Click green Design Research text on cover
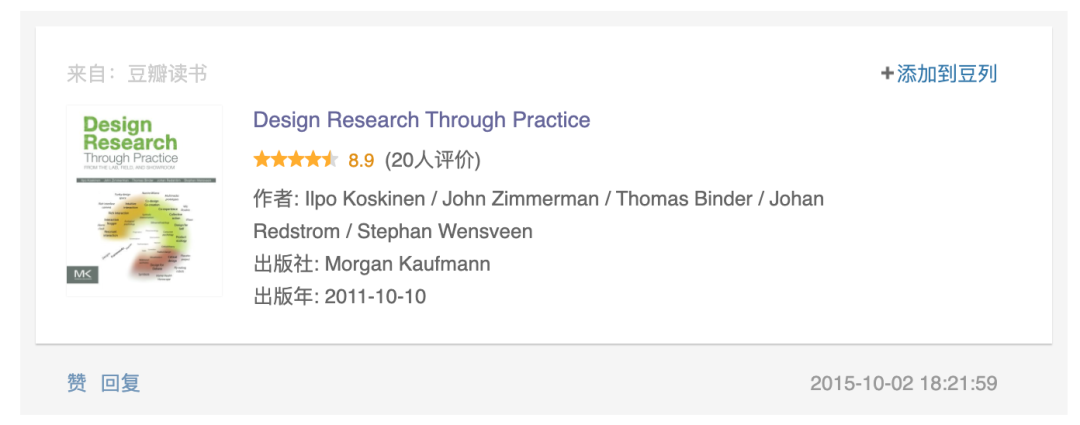The width and height of the screenshot is (1080, 425). point(129,134)
